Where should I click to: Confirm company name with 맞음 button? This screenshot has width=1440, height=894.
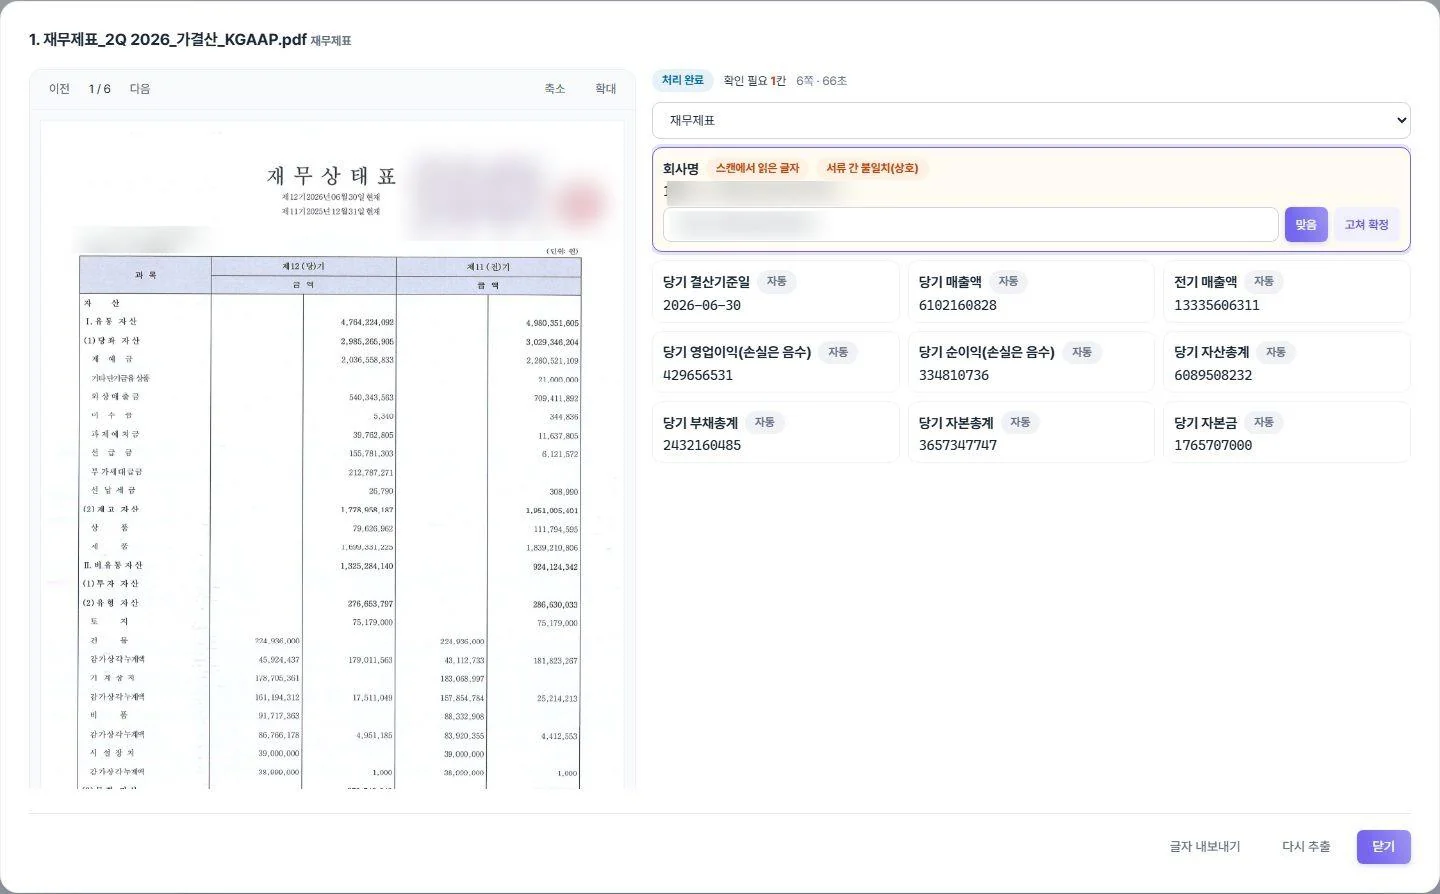tap(1306, 225)
